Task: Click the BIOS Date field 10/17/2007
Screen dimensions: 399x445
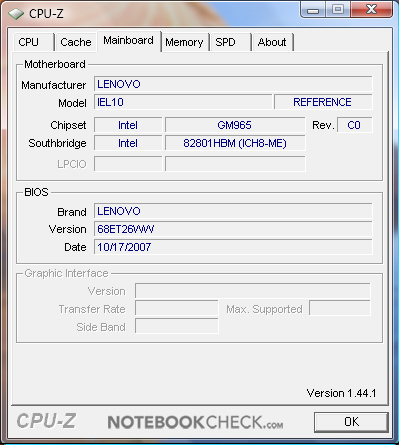Action: click(x=233, y=247)
